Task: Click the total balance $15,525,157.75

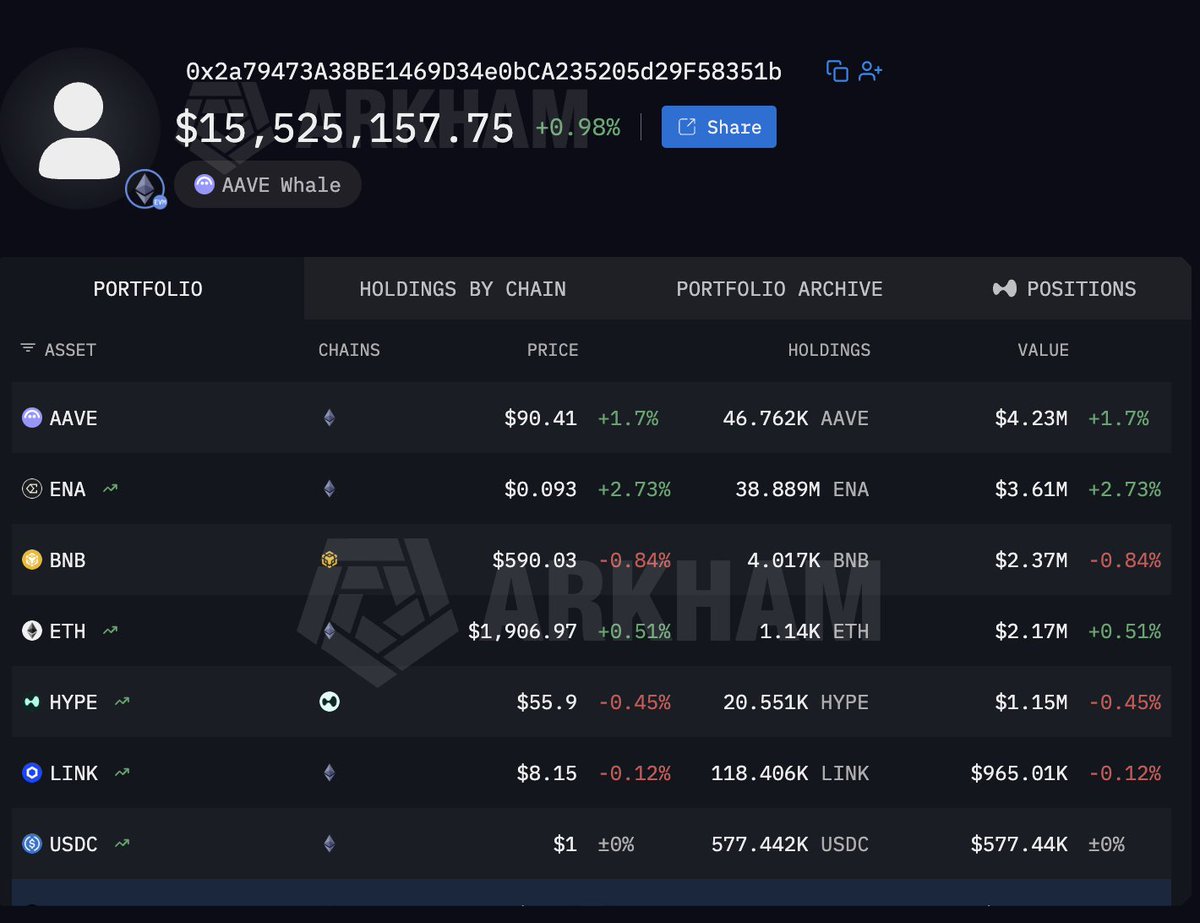Action: [345, 128]
